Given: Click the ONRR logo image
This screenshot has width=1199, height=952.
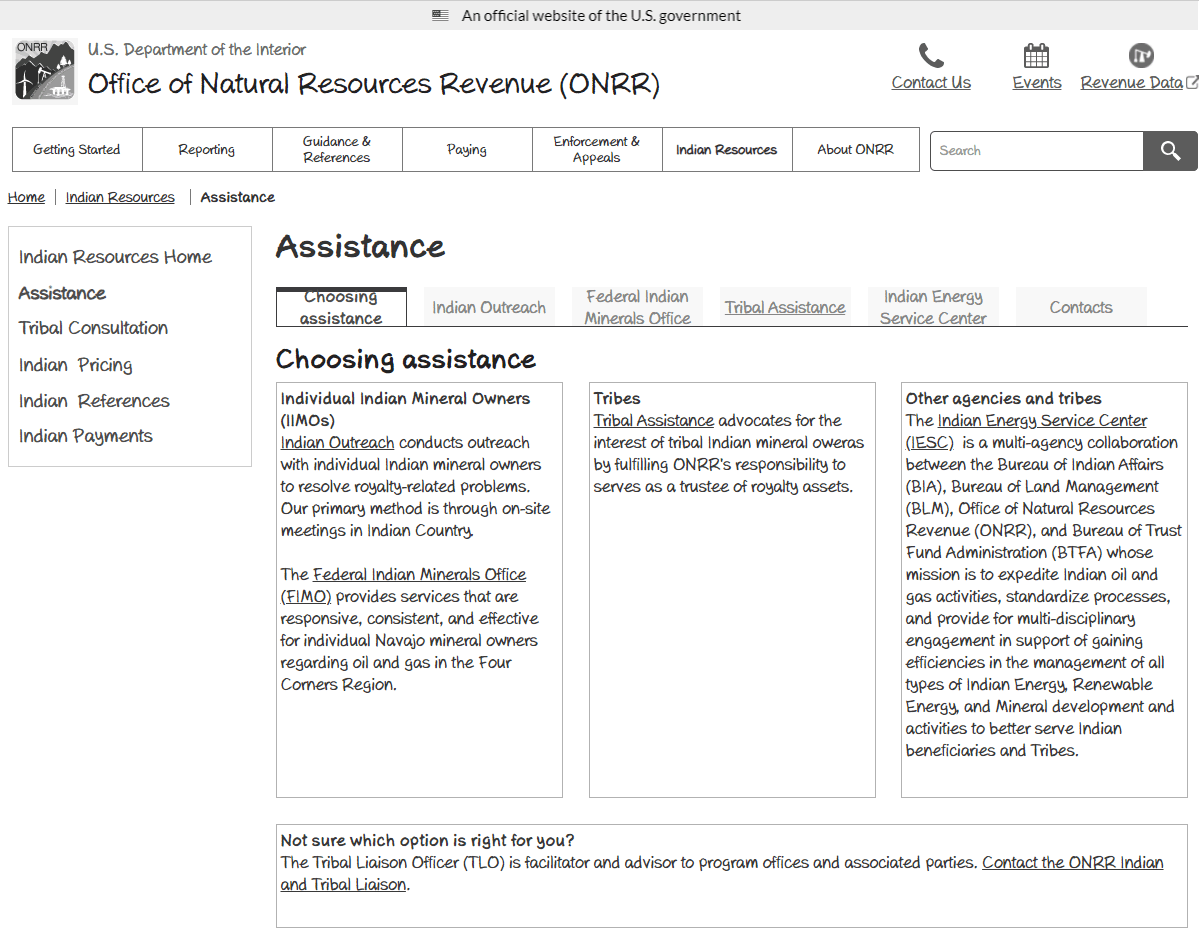Looking at the screenshot, I should (x=45, y=71).
